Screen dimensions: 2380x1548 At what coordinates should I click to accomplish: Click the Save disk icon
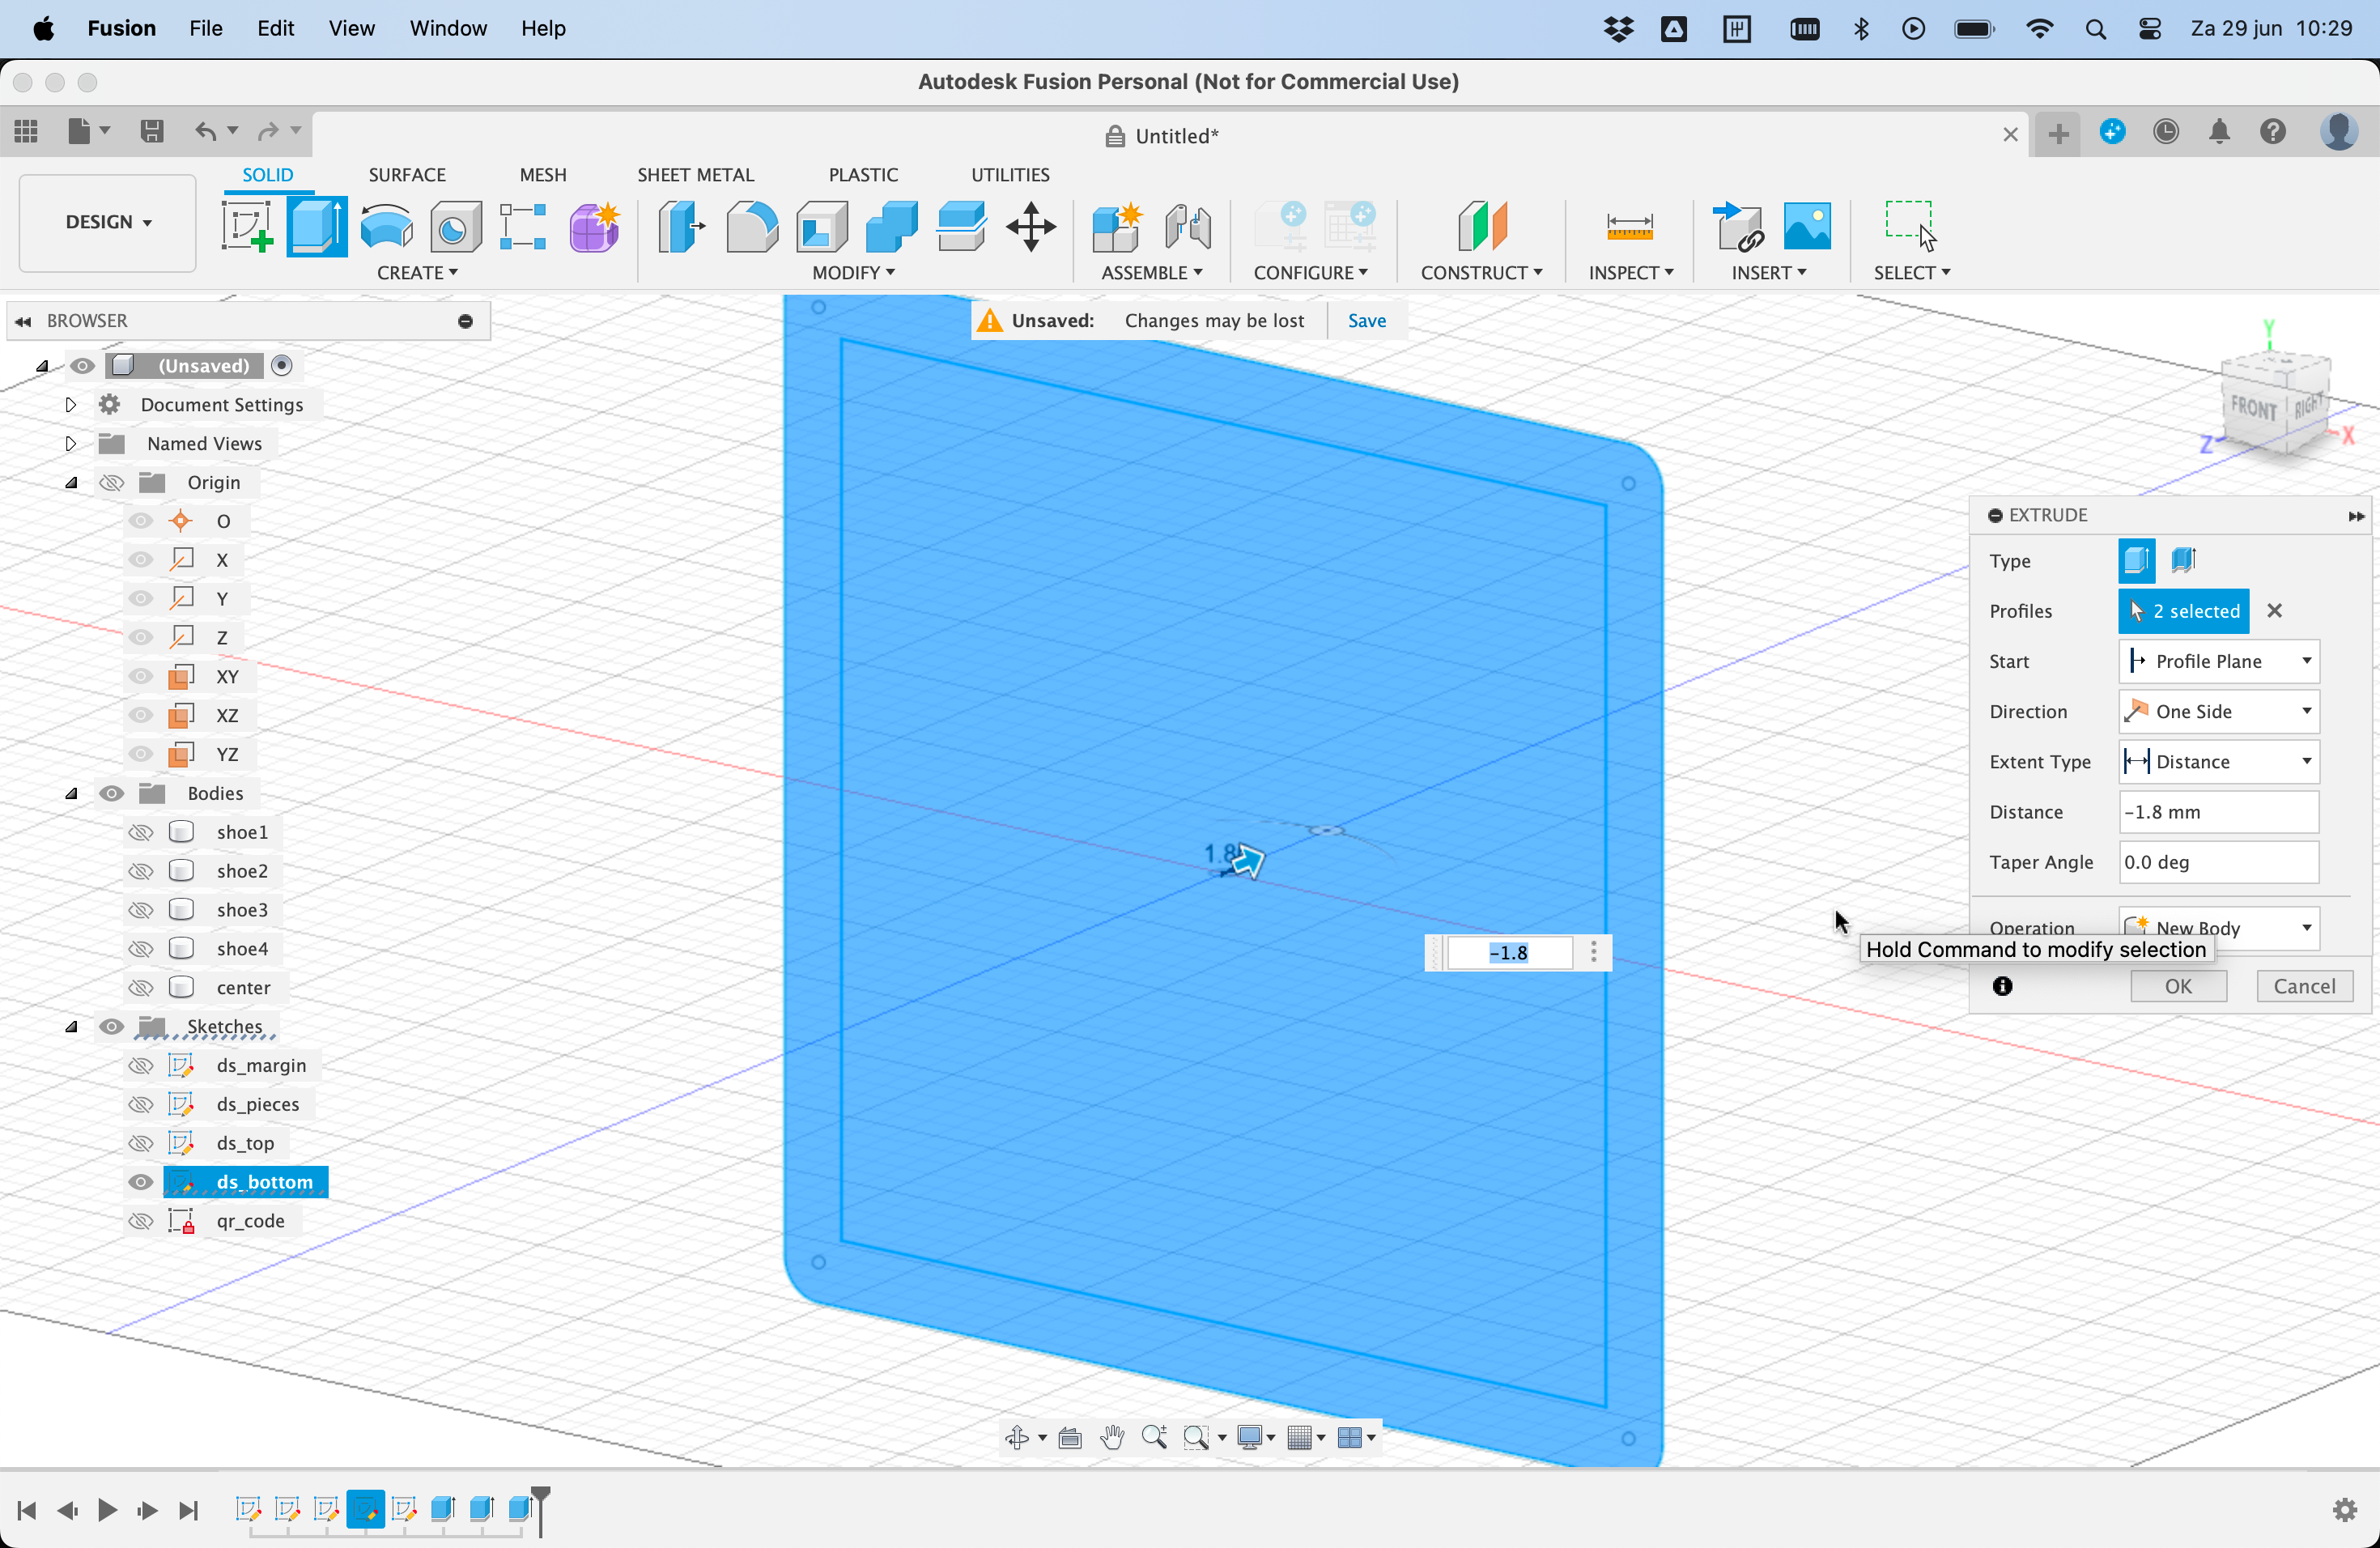[x=152, y=131]
